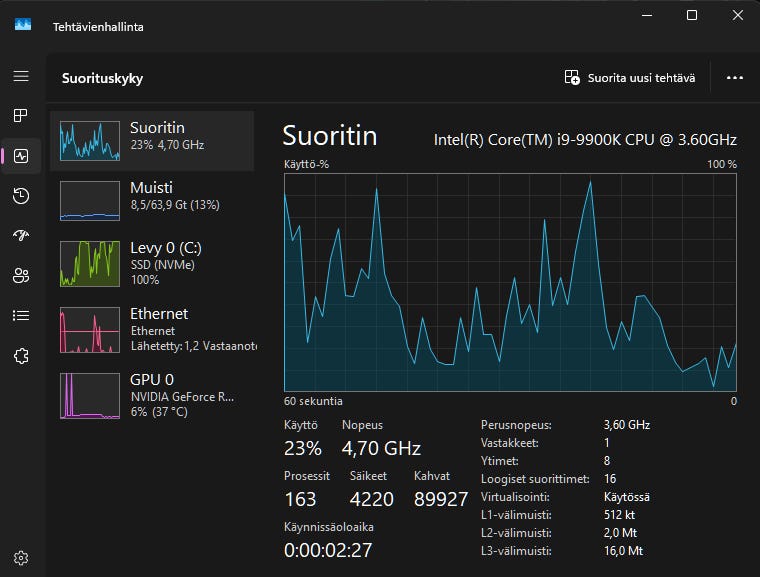The width and height of the screenshot is (760, 577).
Task: Click L3-välimuisti value 16,0 Mt
Action: (623, 551)
